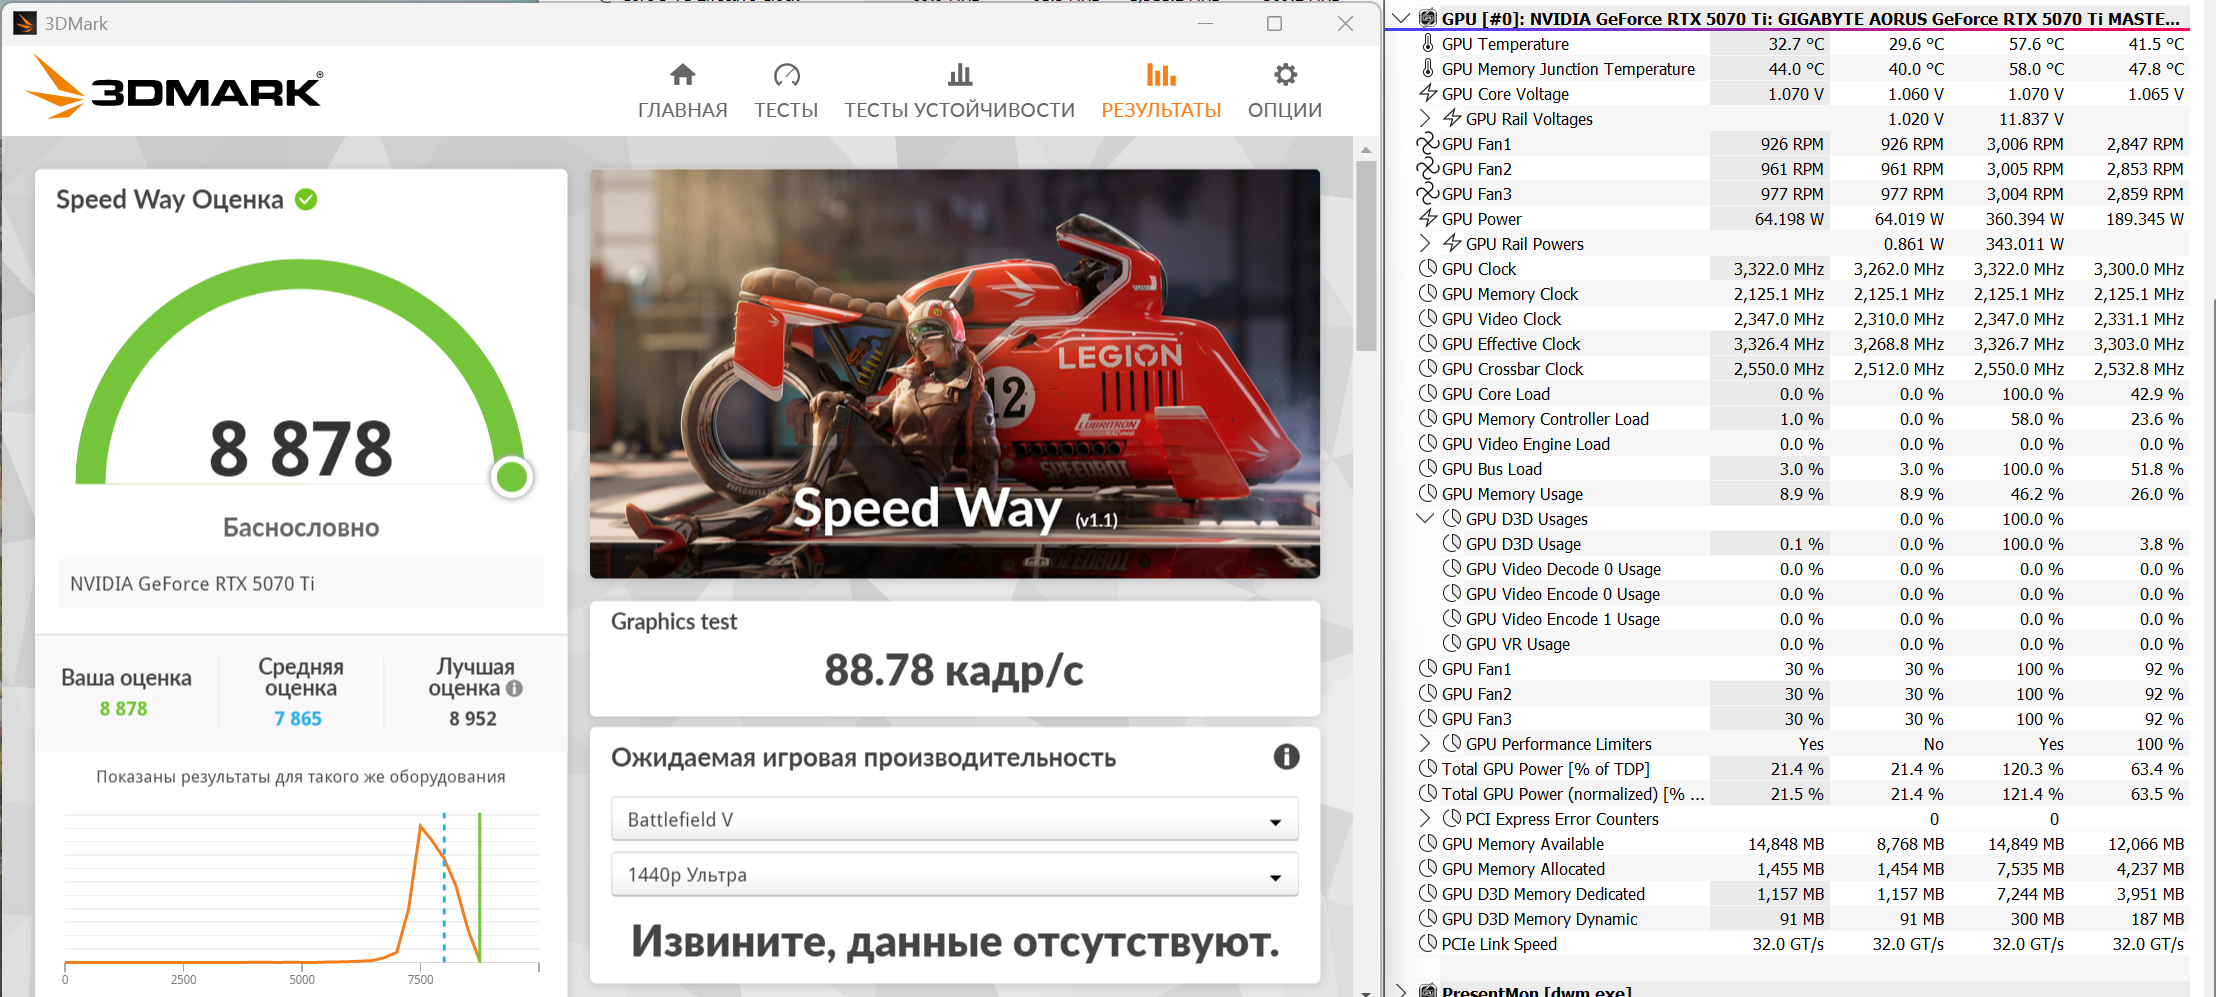Click the lightning icon beside GPU Power
This screenshot has width=2216, height=997.
(x=1428, y=218)
